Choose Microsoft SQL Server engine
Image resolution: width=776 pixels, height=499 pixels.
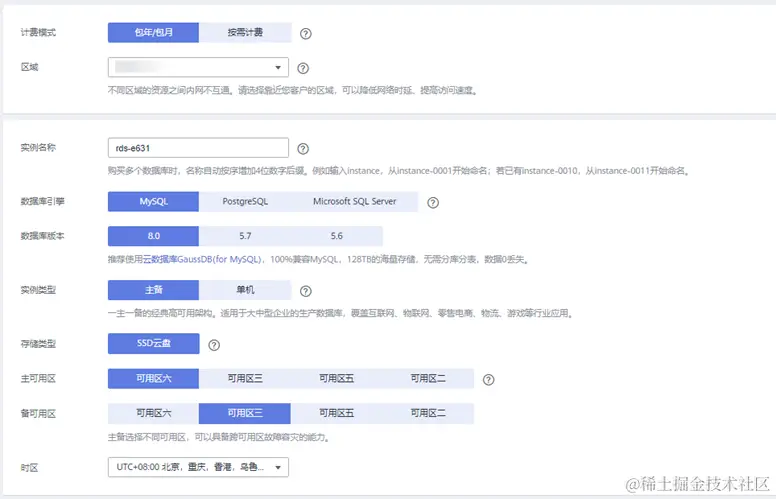pos(355,201)
